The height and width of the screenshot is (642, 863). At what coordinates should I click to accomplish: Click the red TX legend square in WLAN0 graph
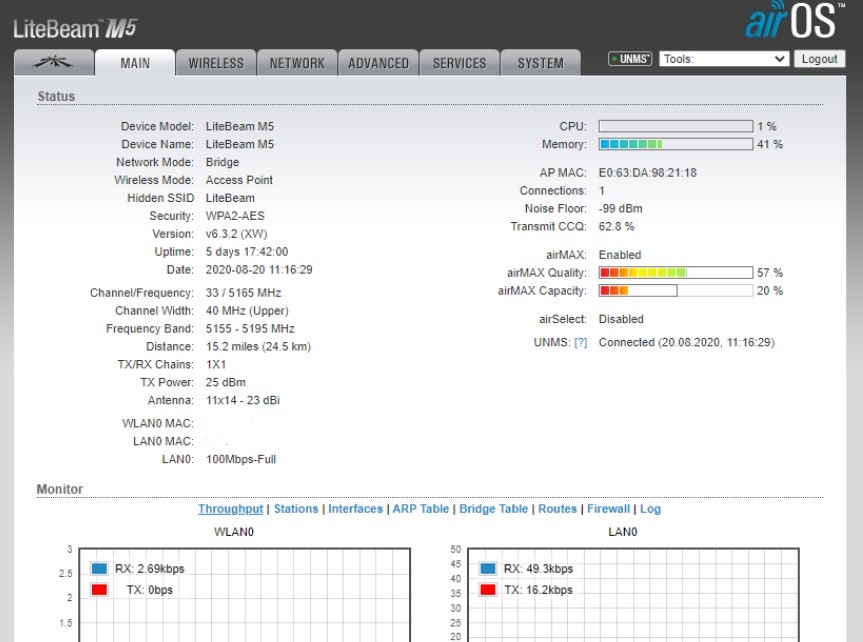click(x=100, y=590)
